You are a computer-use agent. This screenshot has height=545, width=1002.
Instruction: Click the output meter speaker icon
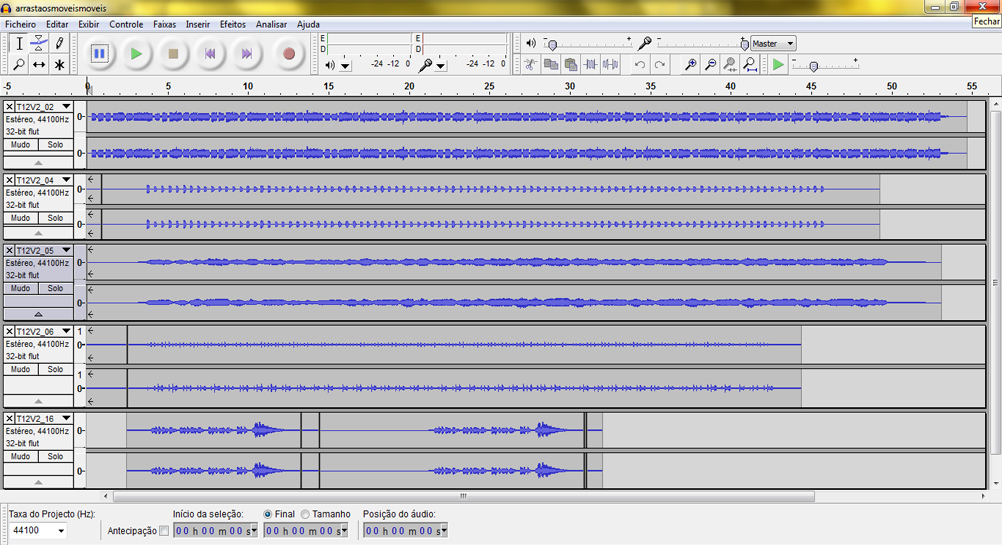click(330, 65)
